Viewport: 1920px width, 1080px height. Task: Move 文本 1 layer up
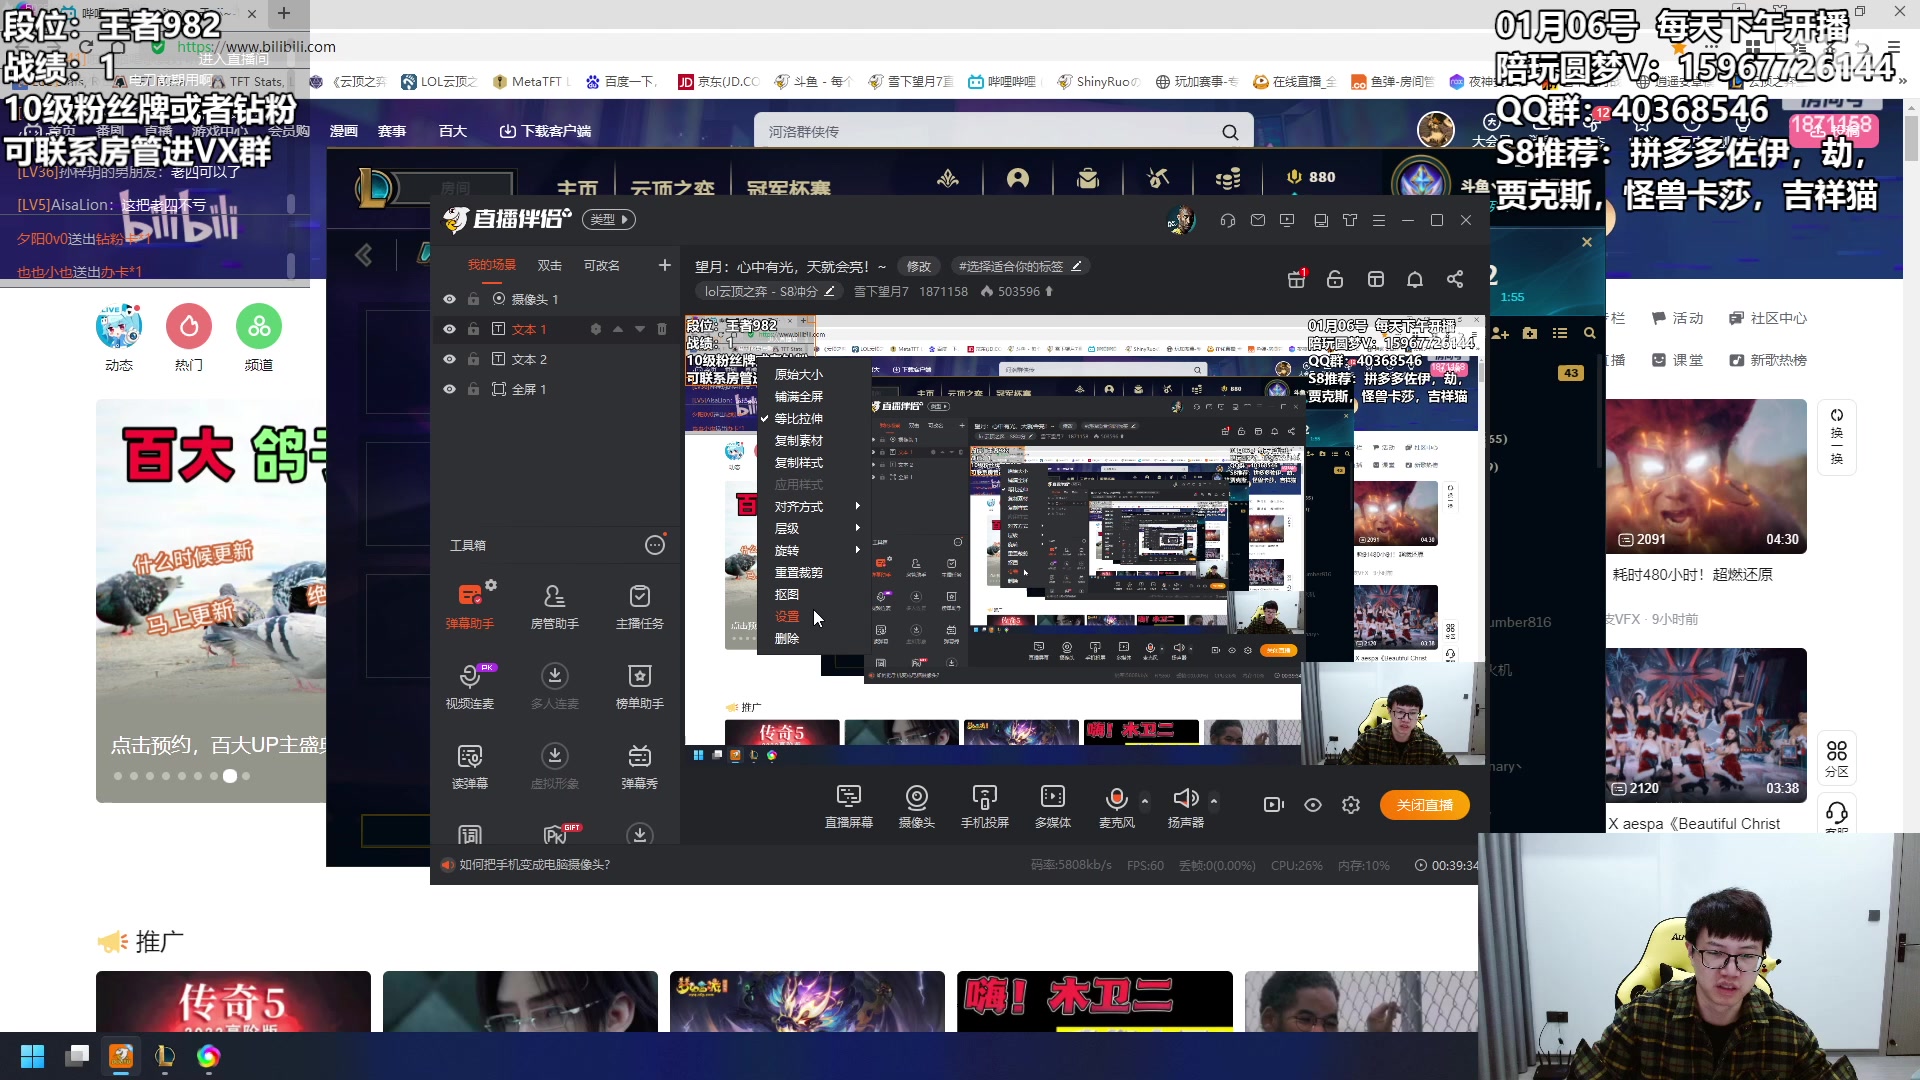pyautogui.click(x=618, y=329)
